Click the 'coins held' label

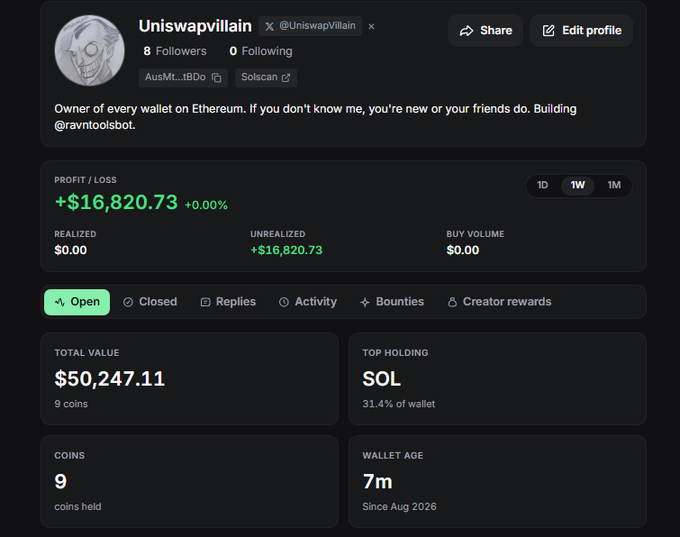click(78, 507)
